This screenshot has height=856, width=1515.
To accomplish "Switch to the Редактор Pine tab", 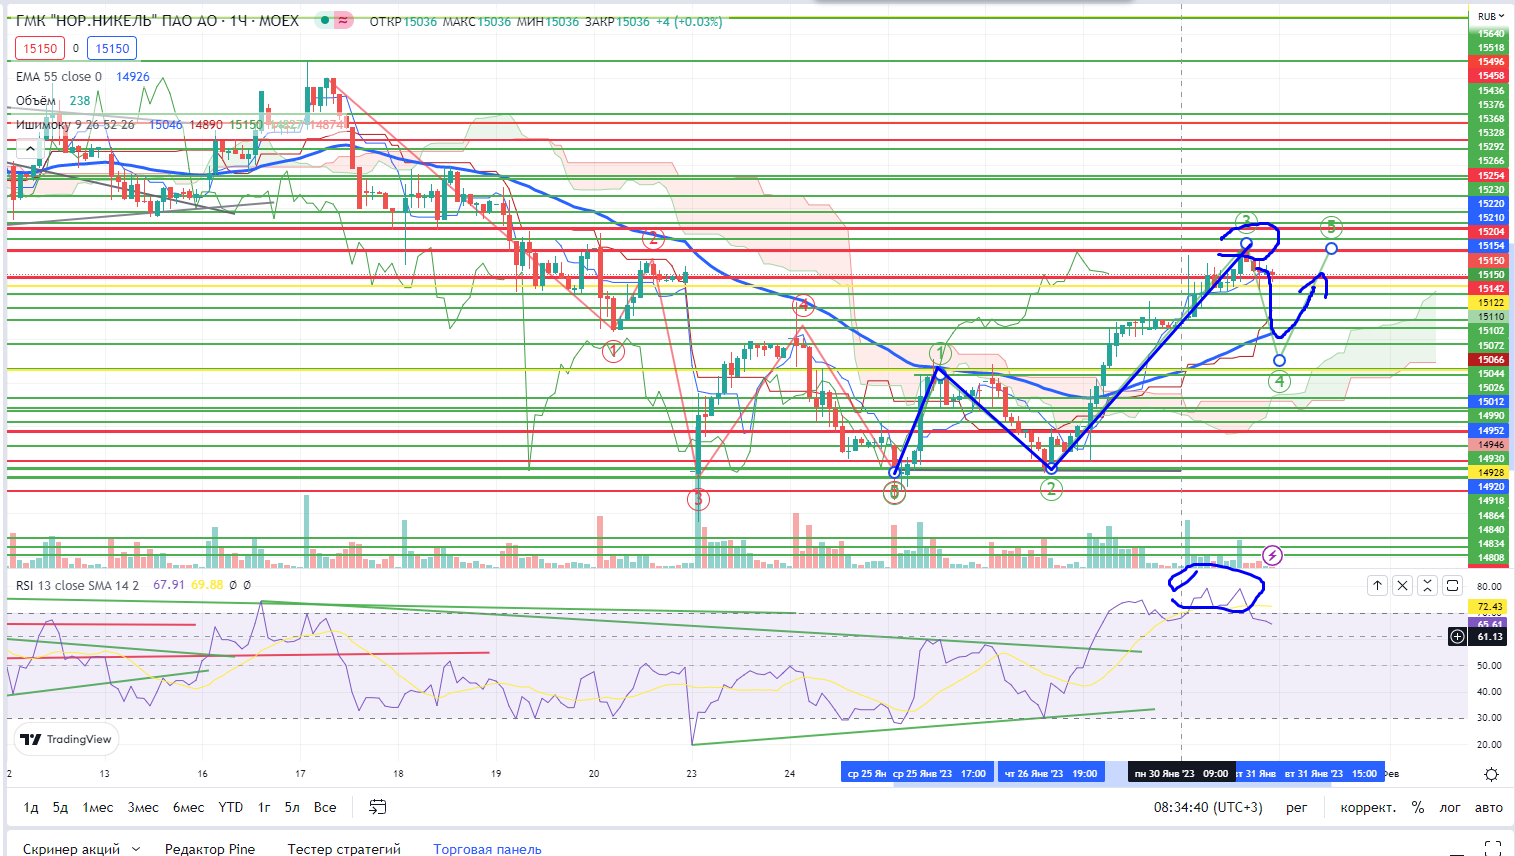I will [x=209, y=849].
